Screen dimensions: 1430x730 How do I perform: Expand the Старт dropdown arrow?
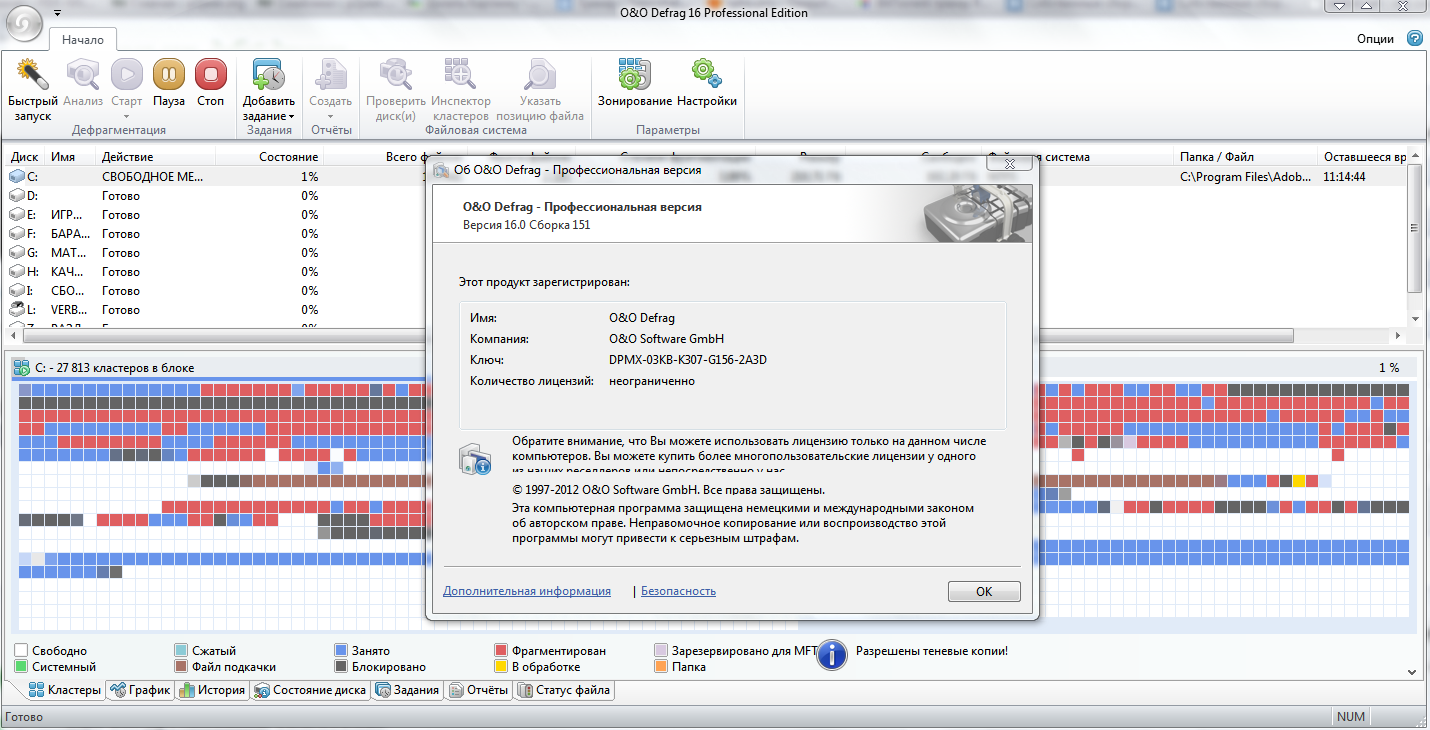127,116
